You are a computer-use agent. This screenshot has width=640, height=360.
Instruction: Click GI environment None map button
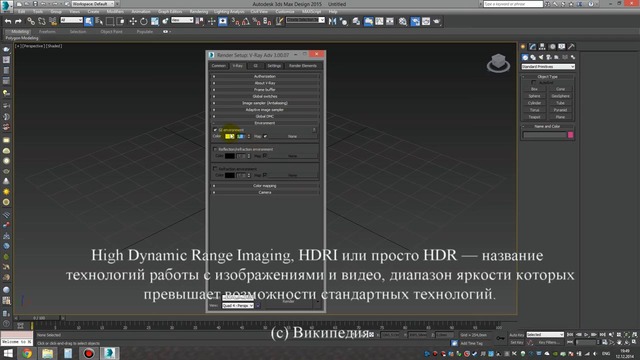click(292, 136)
